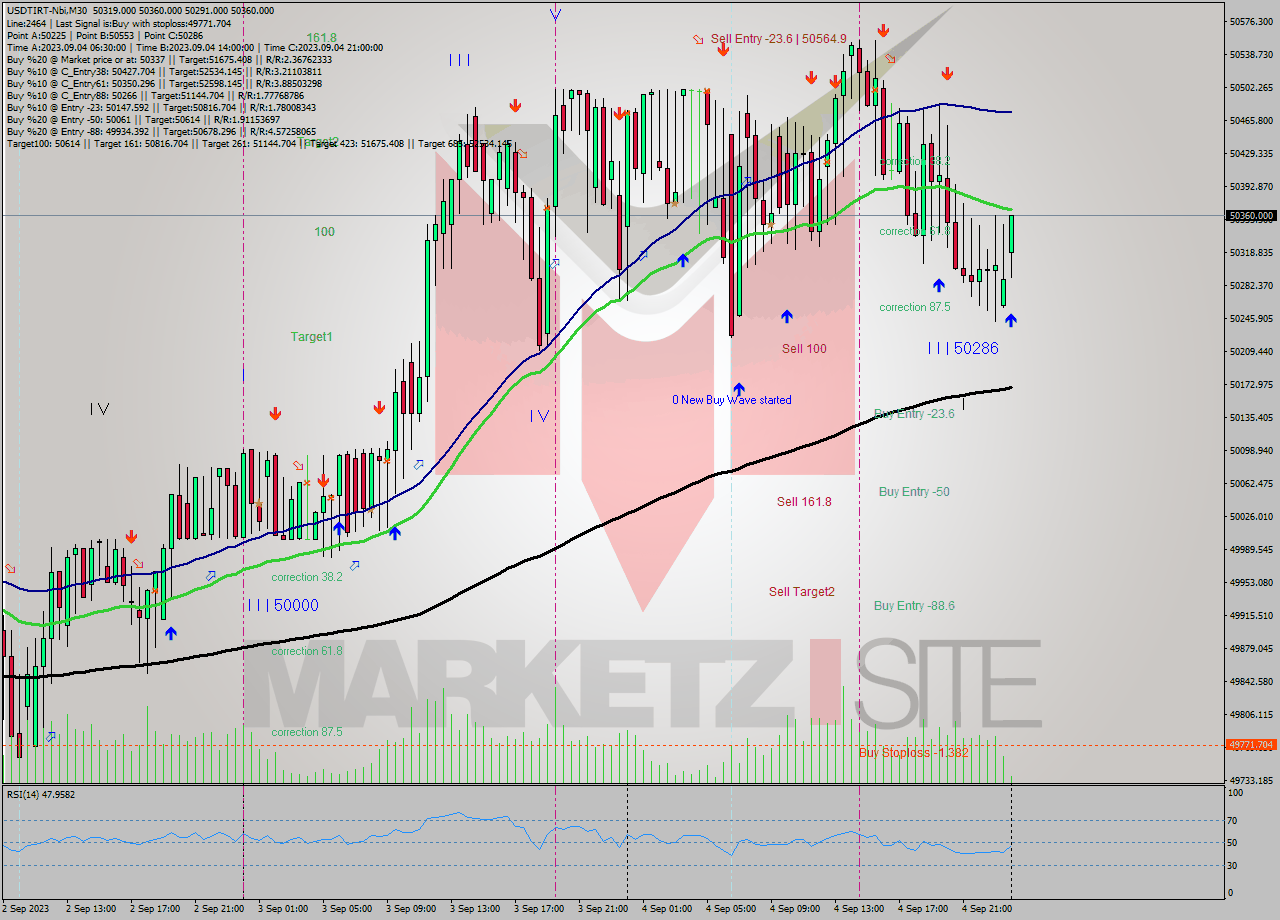1280x920 pixels.
Task: Click time axis label '2 Sep 21:00'
Action: 218,909
